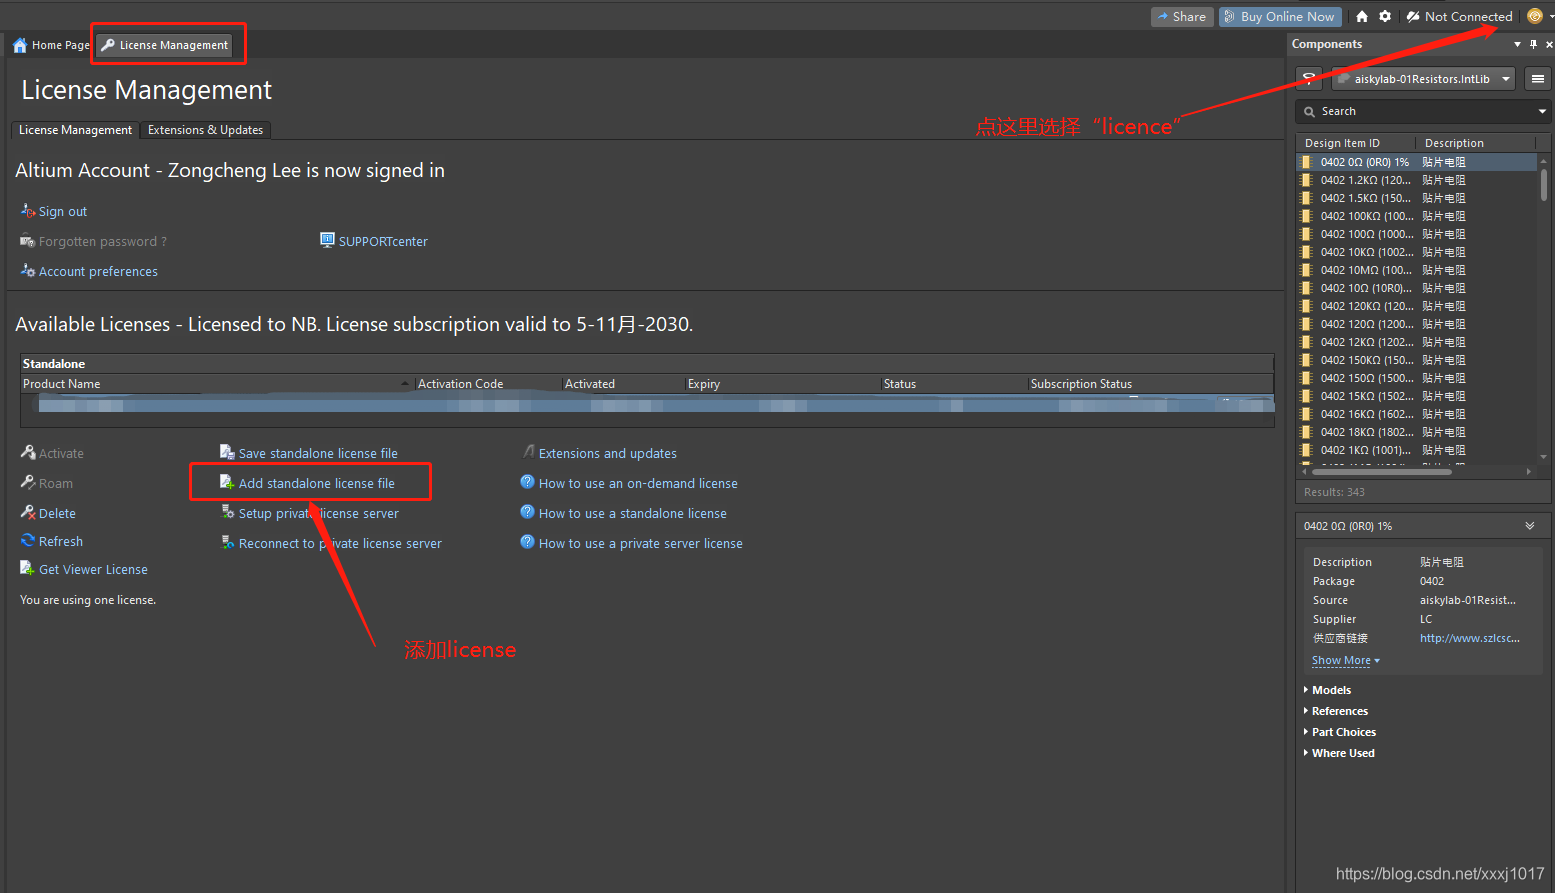This screenshot has width=1555, height=893.
Task: Open How to use a private server license
Action: click(x=640, y=543)
